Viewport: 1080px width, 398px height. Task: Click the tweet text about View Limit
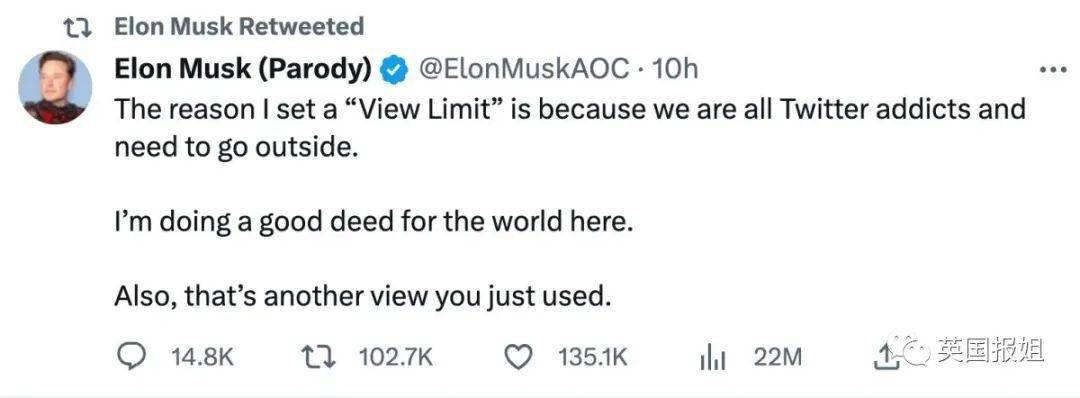tap(570, 129)
